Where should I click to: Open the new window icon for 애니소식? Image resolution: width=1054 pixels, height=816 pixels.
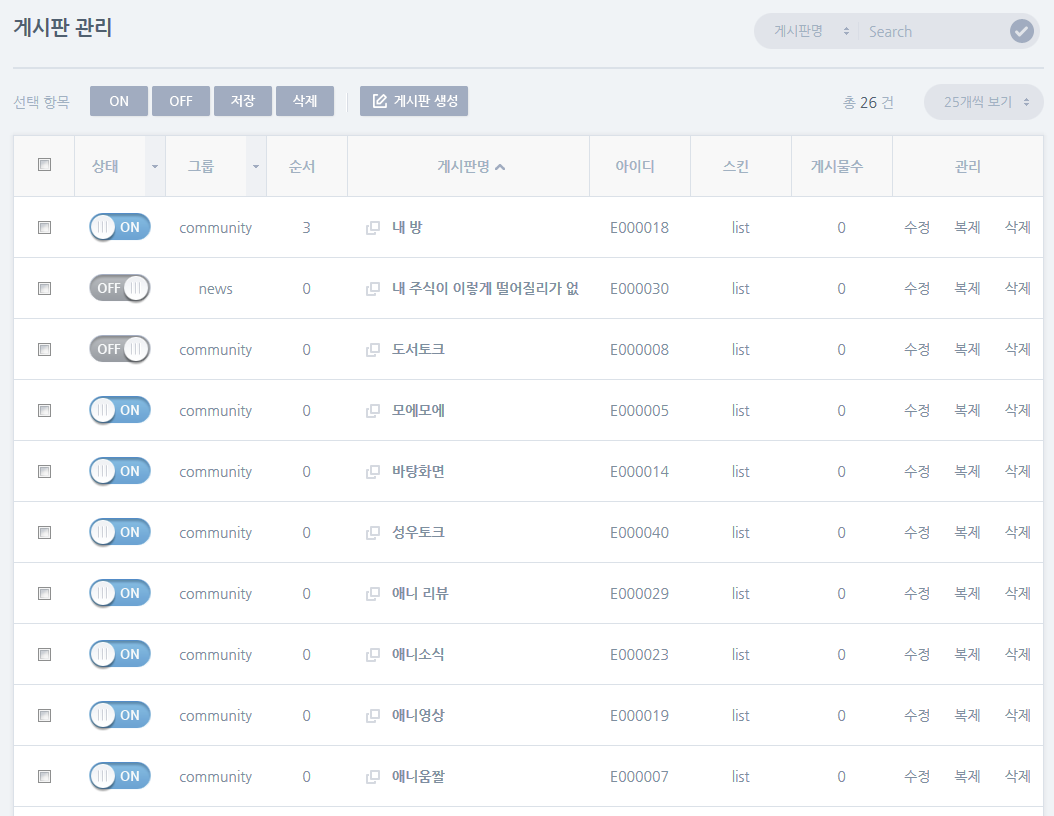tap(373, 655)
